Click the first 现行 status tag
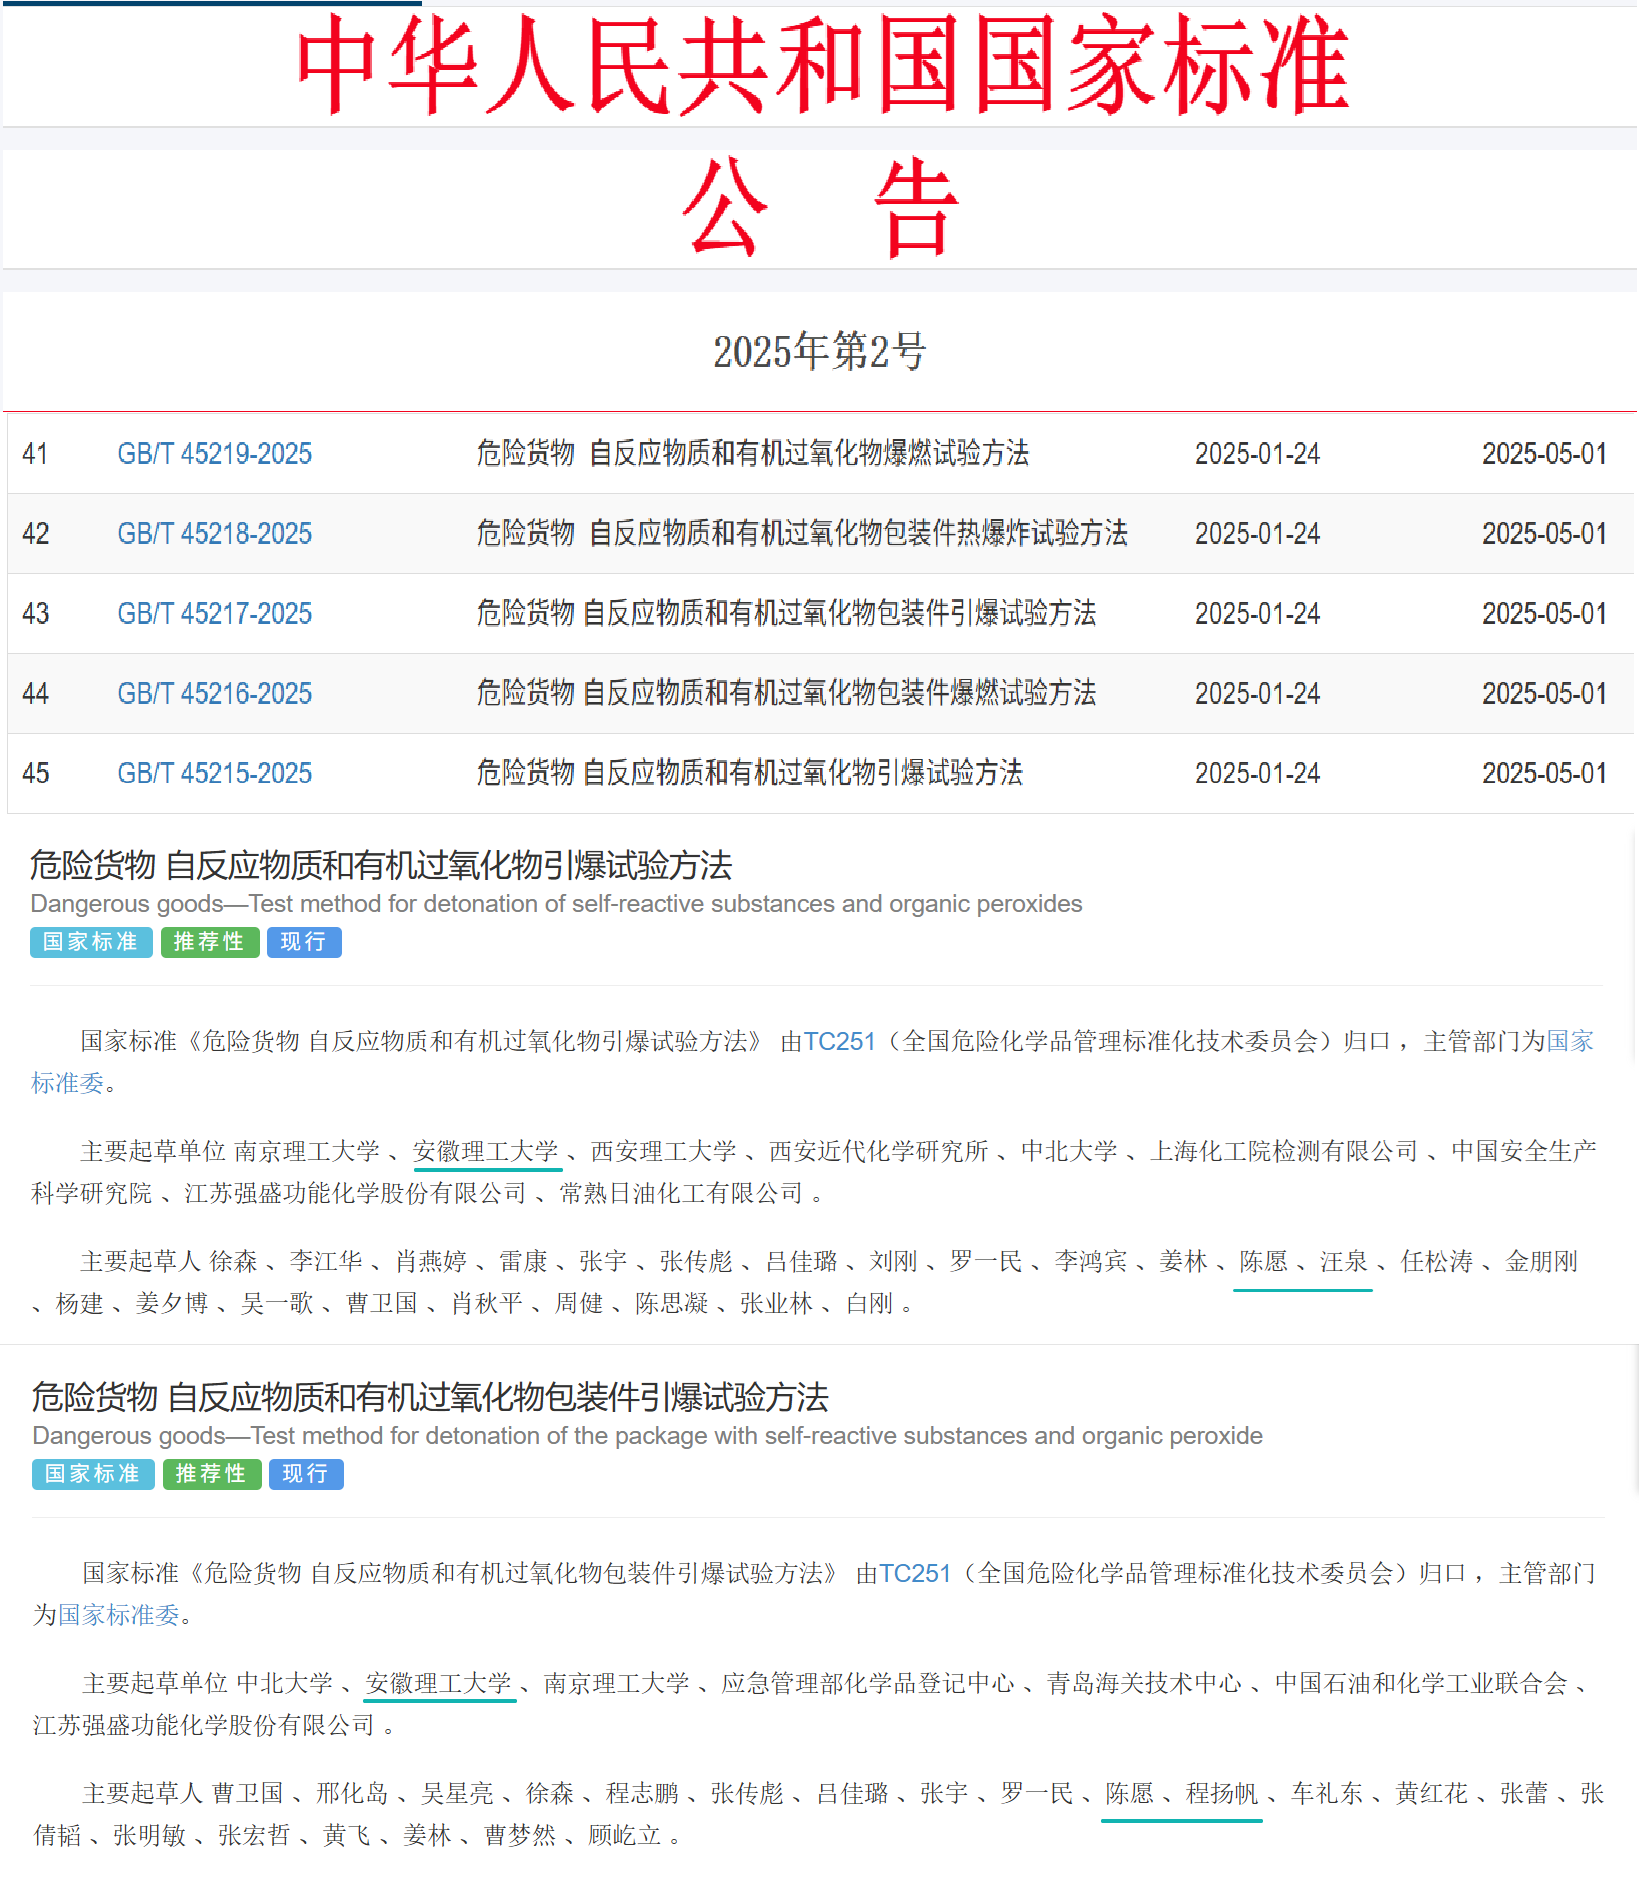1643x1881 pixels. coord(304,942)
